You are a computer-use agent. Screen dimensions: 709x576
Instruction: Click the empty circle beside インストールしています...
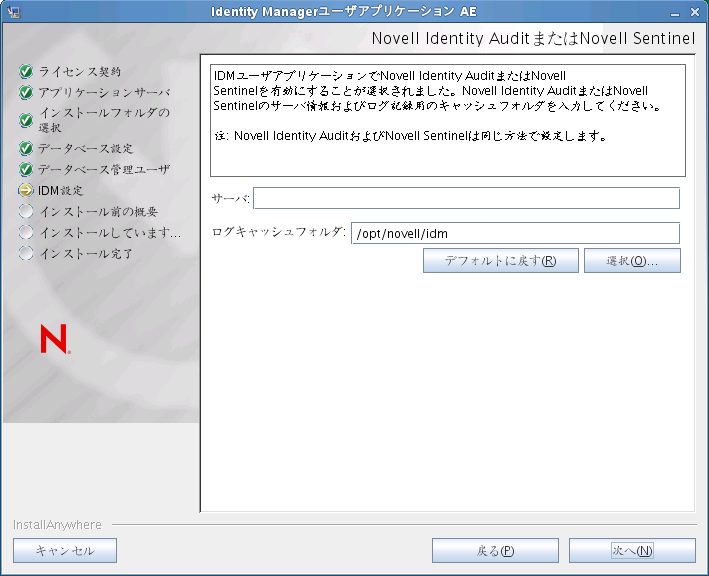[x=26, y=232]
